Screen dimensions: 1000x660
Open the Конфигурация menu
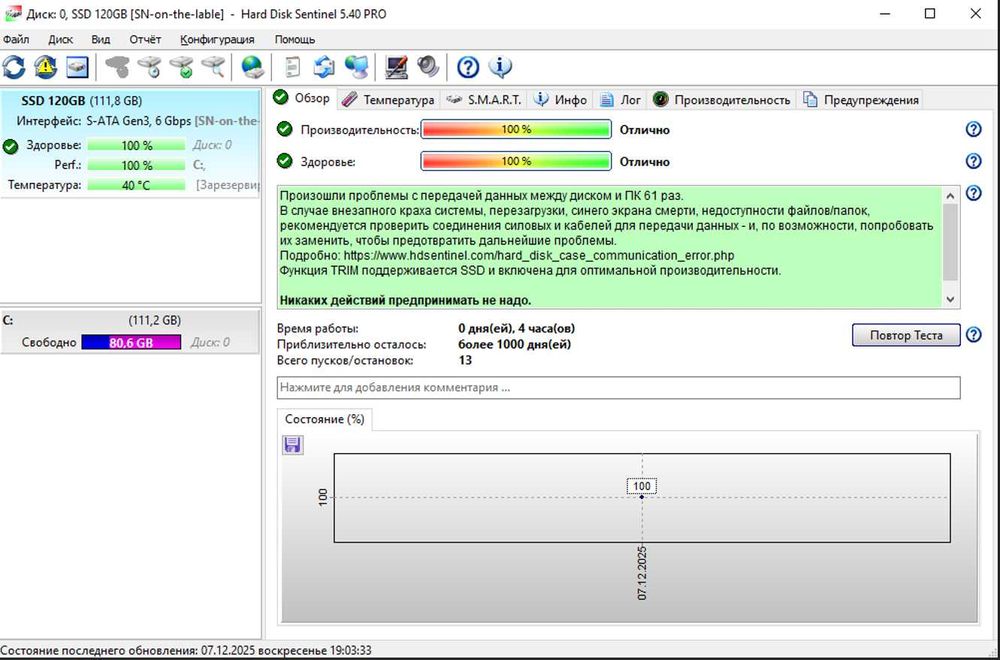tap(217, 40)
